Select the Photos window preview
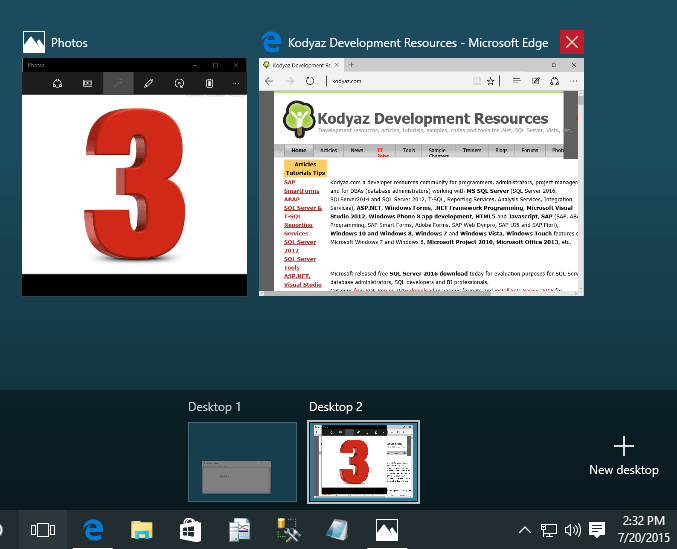Viewport: 677px width, 549px height. [x=134, y=177]
